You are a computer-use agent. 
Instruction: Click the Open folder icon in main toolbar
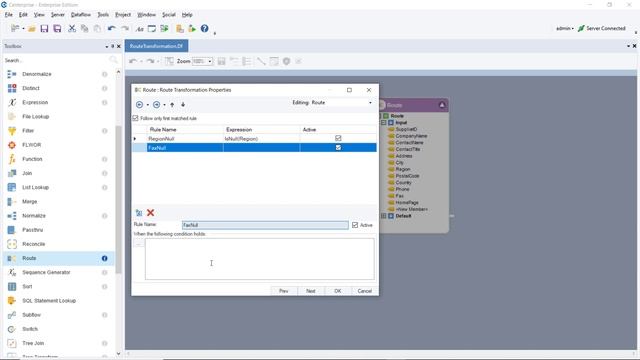pos(32,29)
